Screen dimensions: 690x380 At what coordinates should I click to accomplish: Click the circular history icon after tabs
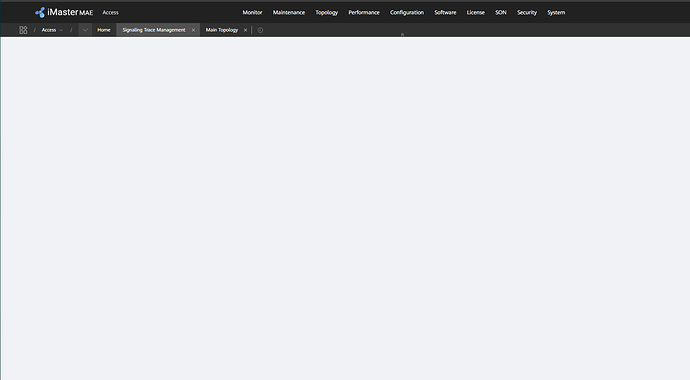[x=260, y=30]
